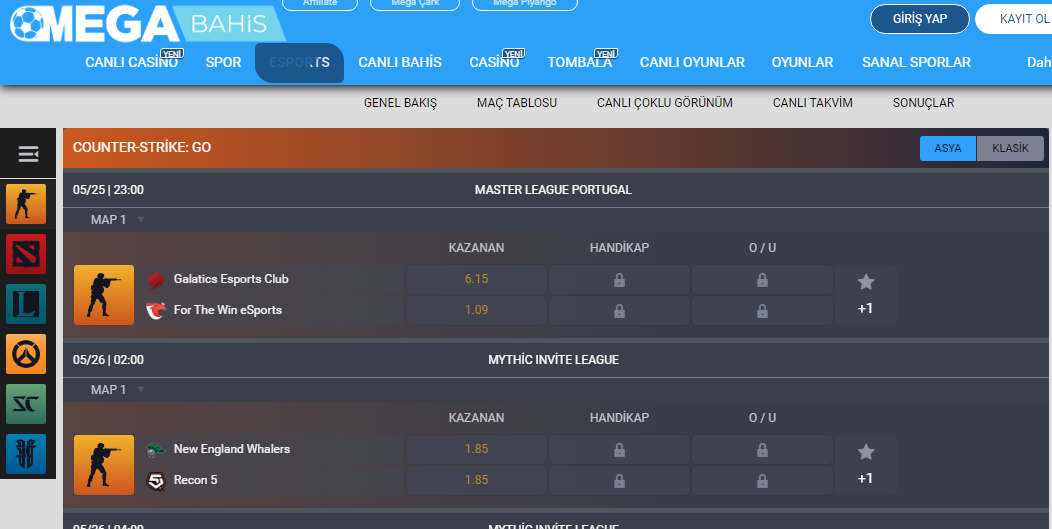Click Galatics Esports Club team name
This screenshot has height=529, width=1052.
click(x=231, y=279)
